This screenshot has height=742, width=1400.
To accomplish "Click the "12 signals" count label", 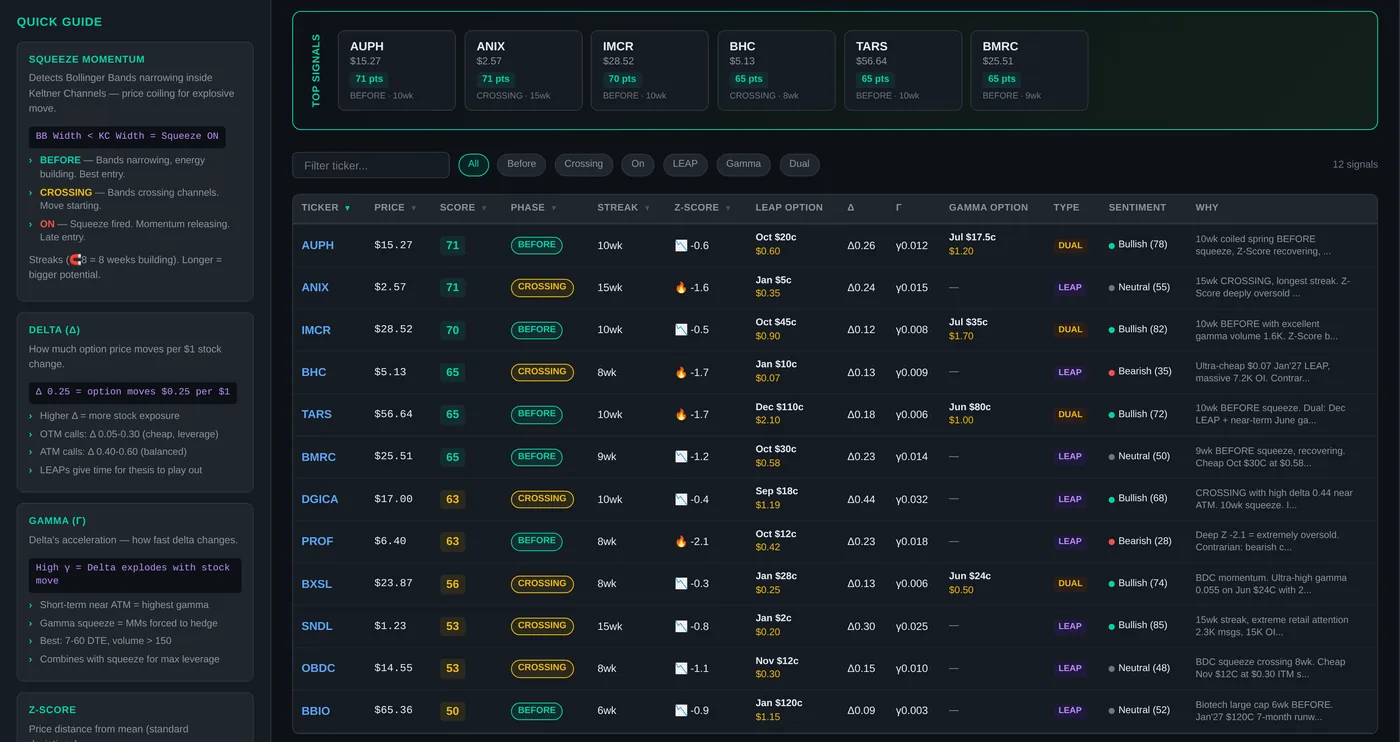I will click(1355, 165).
